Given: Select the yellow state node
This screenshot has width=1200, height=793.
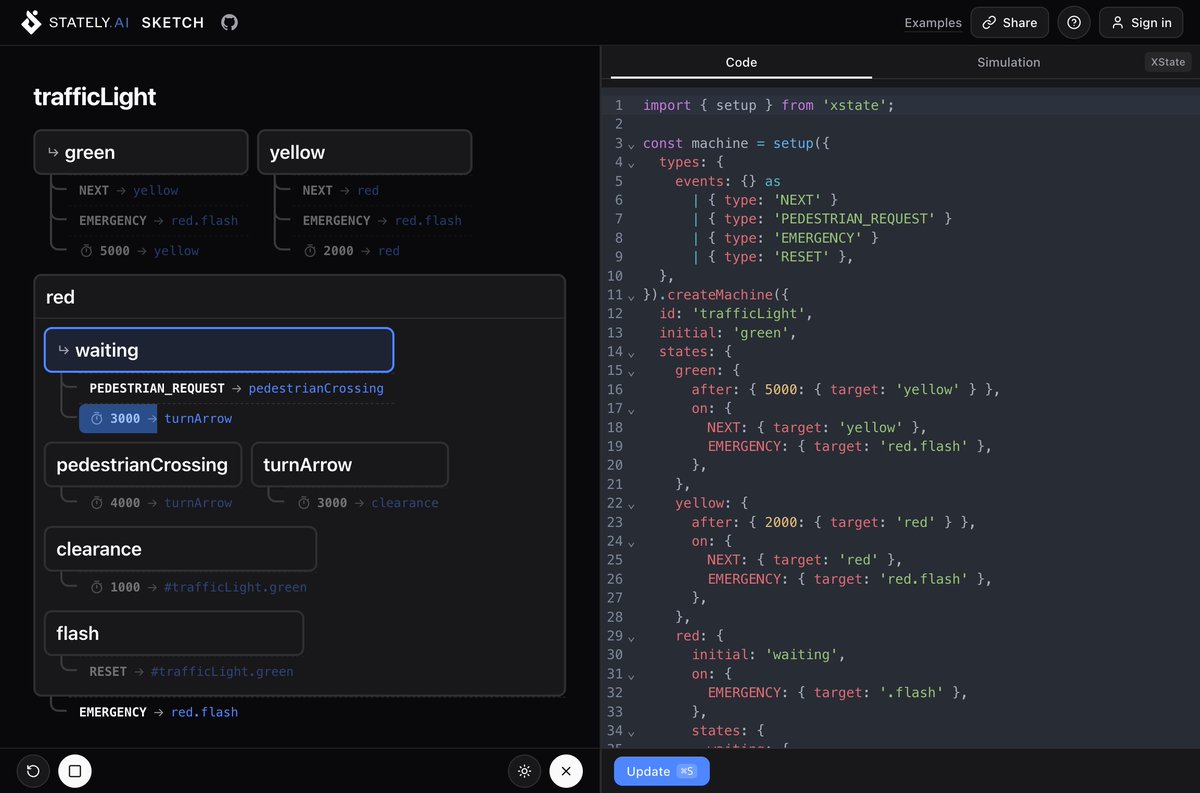Looking at the screenshot, I should pos(364,152).
